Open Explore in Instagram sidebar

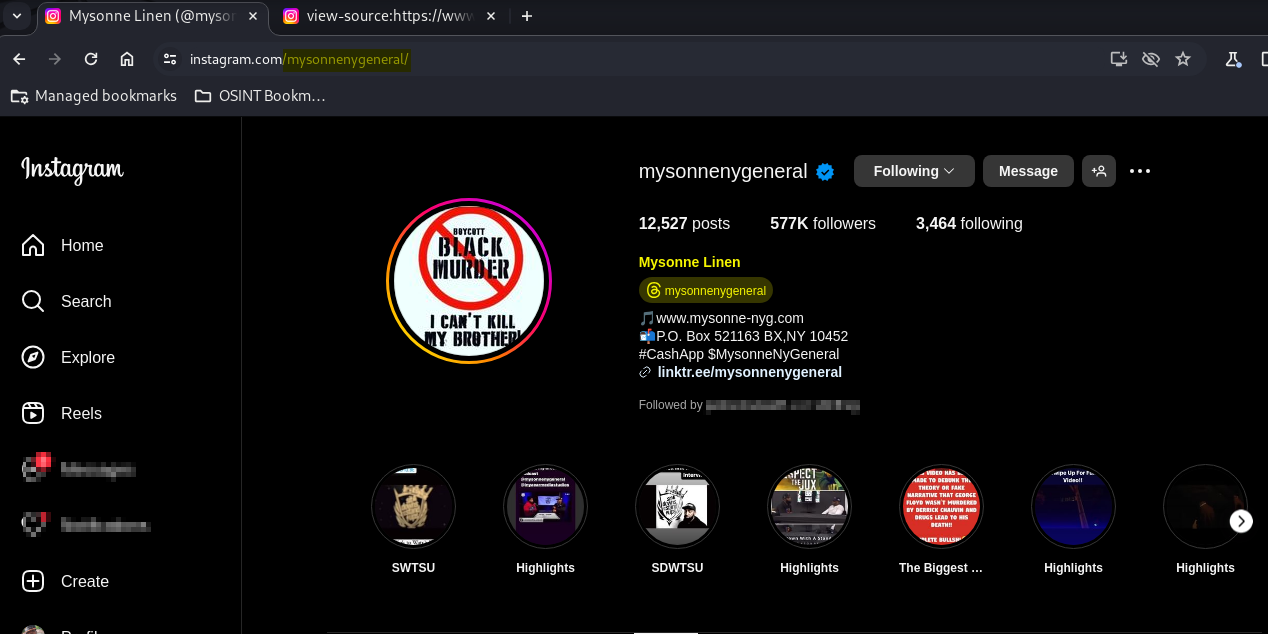pyautogui.click(x=68, y=357)
